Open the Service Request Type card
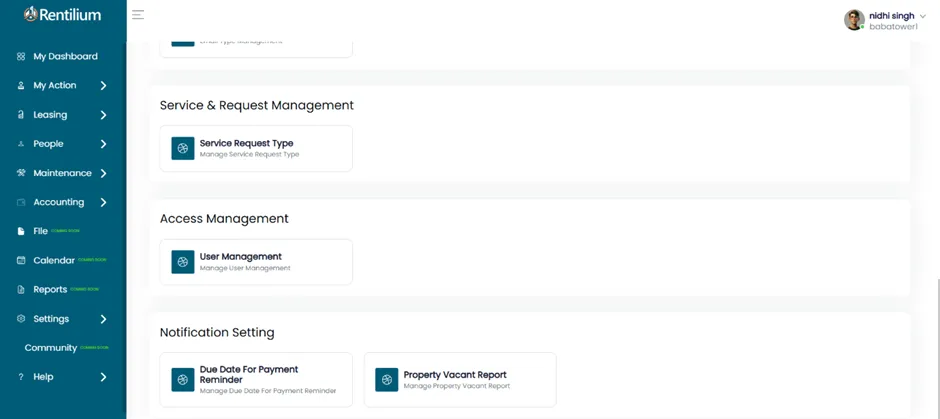Screen dimensions: 940x419 [x=256, y=148]
